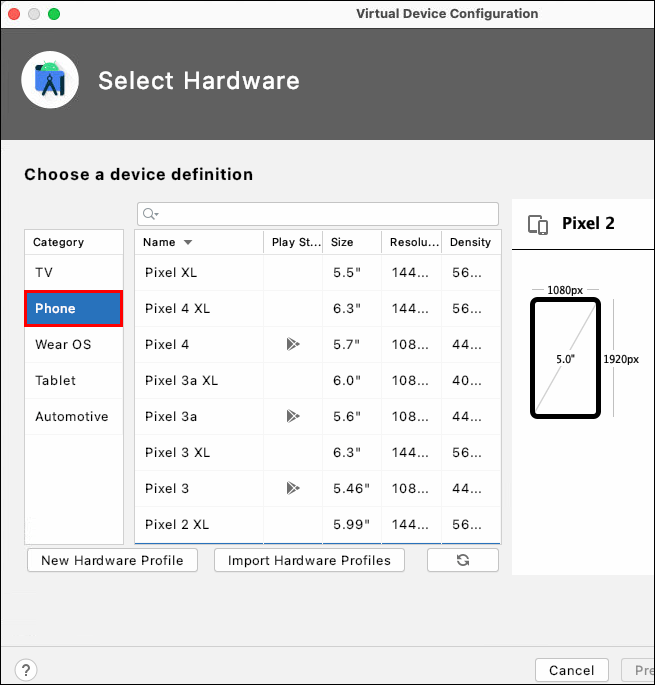Click the 5.46" size cell
655x685 pixels.
tap(351, 488)
